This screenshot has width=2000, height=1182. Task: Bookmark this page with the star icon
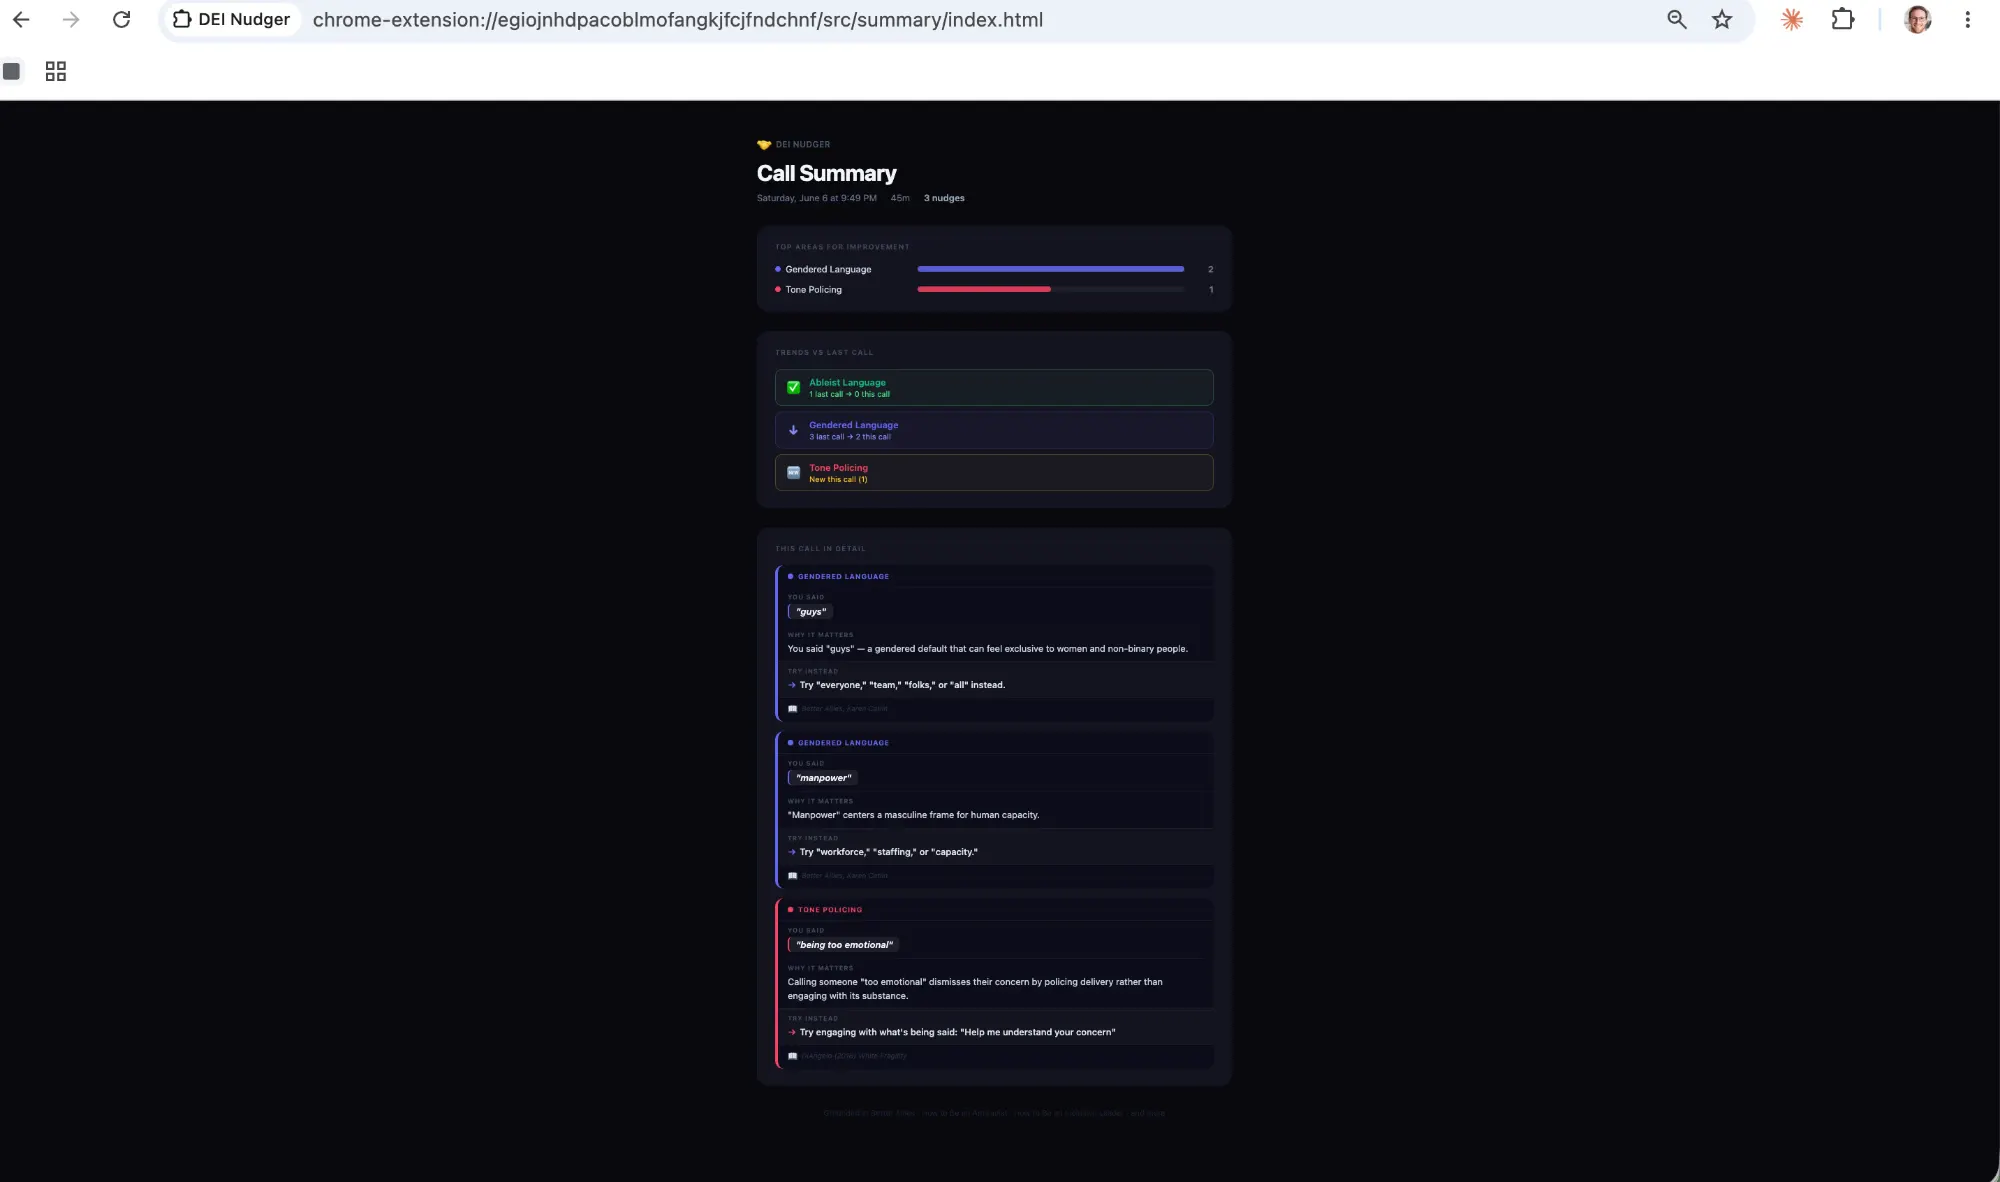[1722, 20]
